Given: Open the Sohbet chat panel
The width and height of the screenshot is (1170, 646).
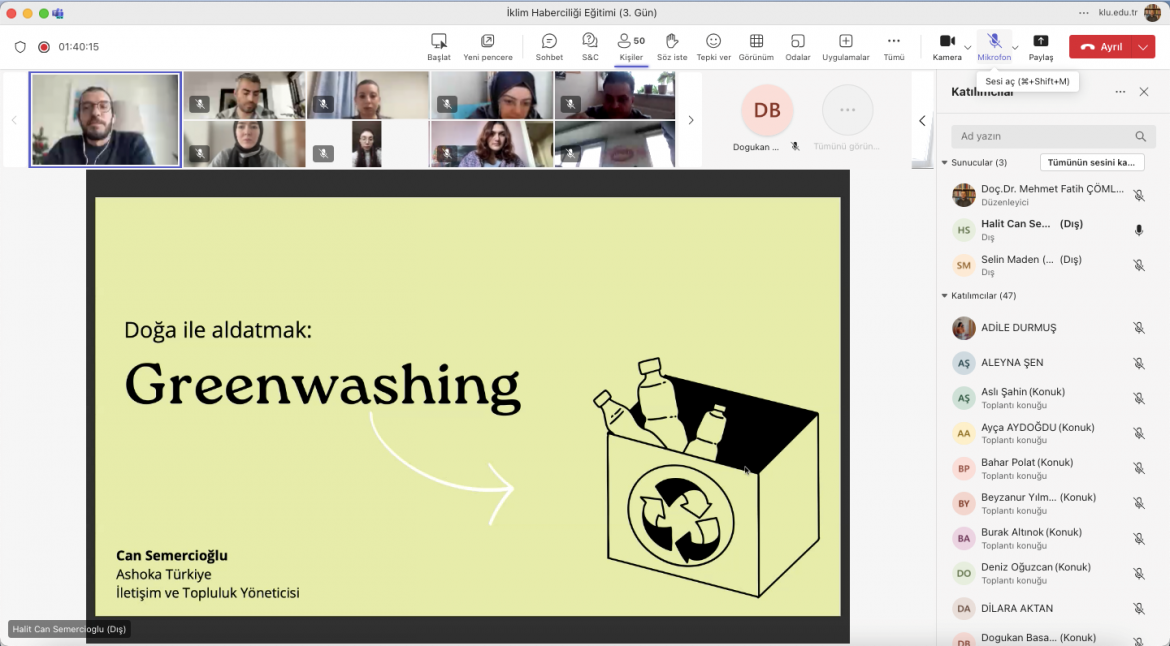Looking at the screenshot, I should (549, 46).
